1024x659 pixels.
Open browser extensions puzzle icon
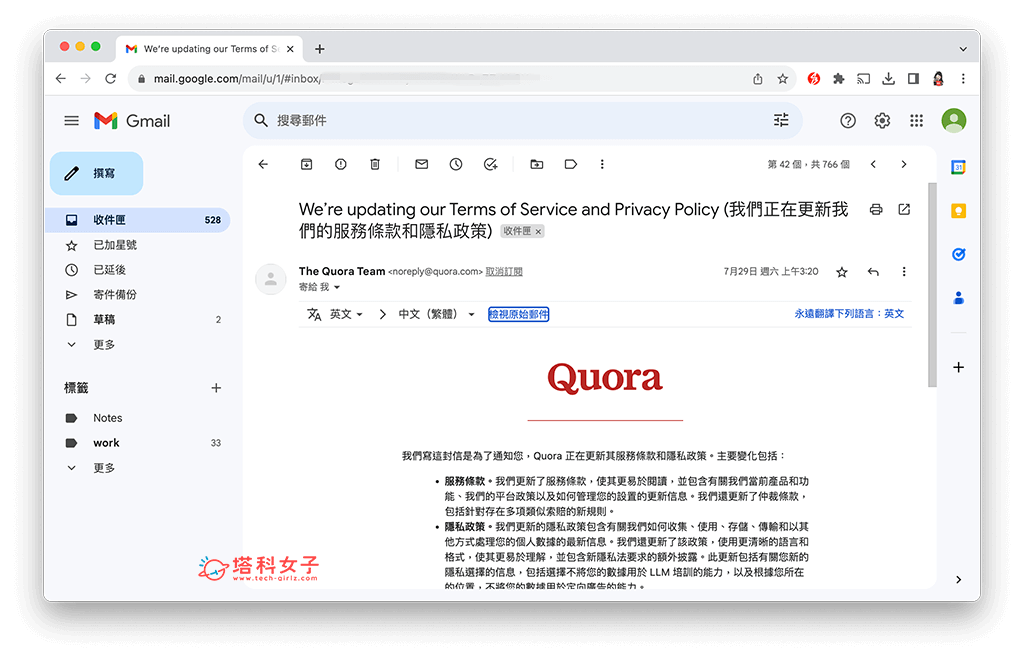tap(839, 79)
